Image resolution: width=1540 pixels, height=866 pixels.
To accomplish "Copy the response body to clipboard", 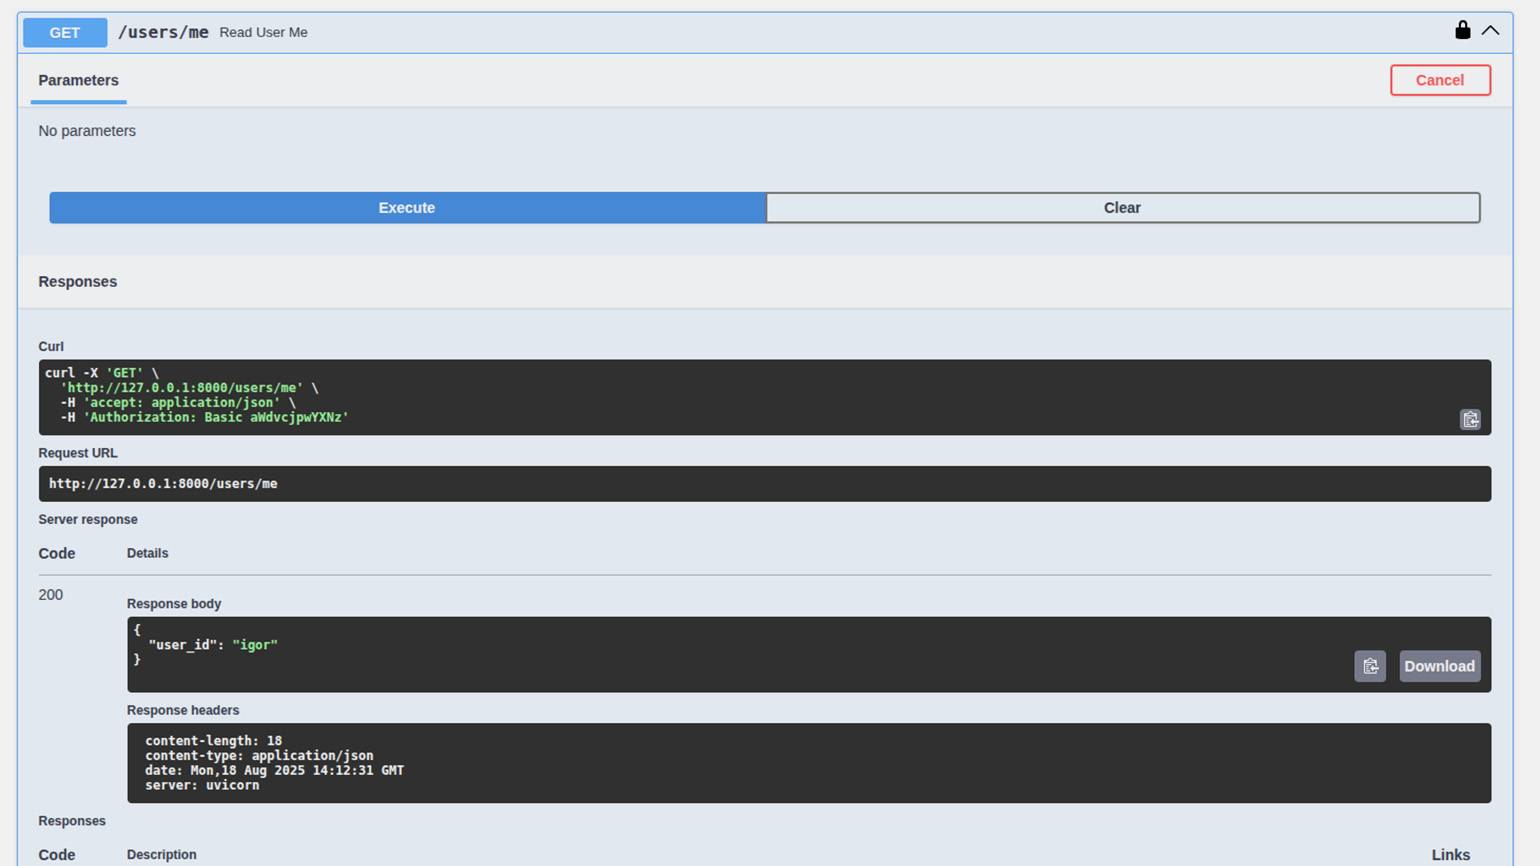I will (1369, 666).
